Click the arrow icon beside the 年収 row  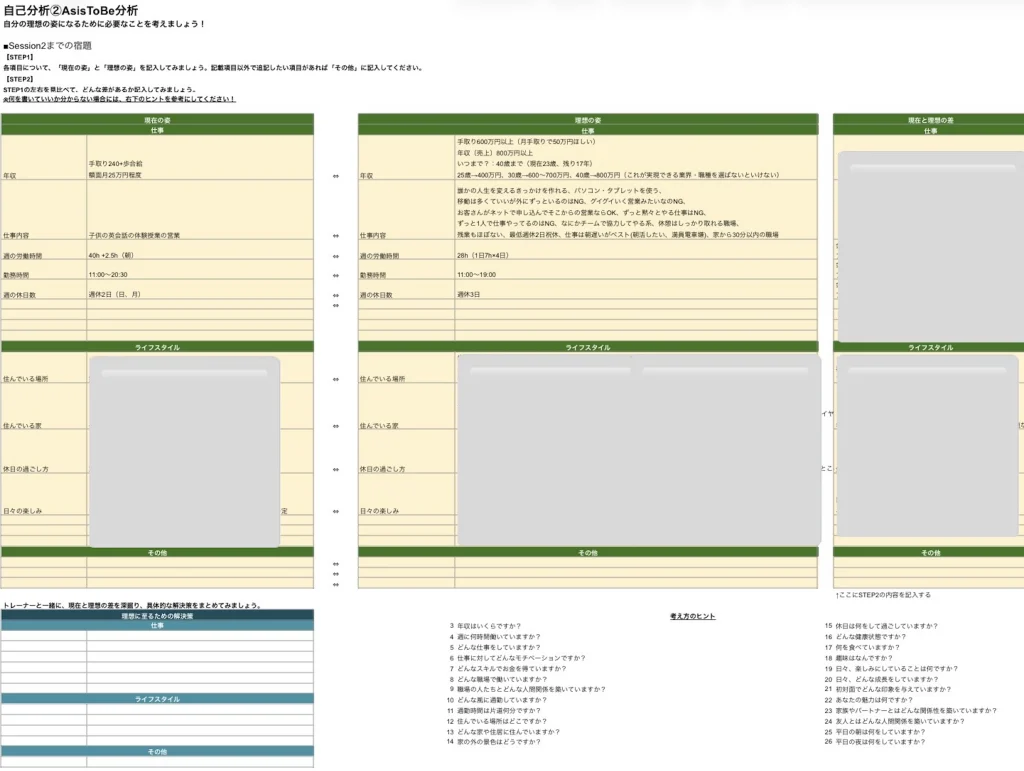tap(336, 175)
